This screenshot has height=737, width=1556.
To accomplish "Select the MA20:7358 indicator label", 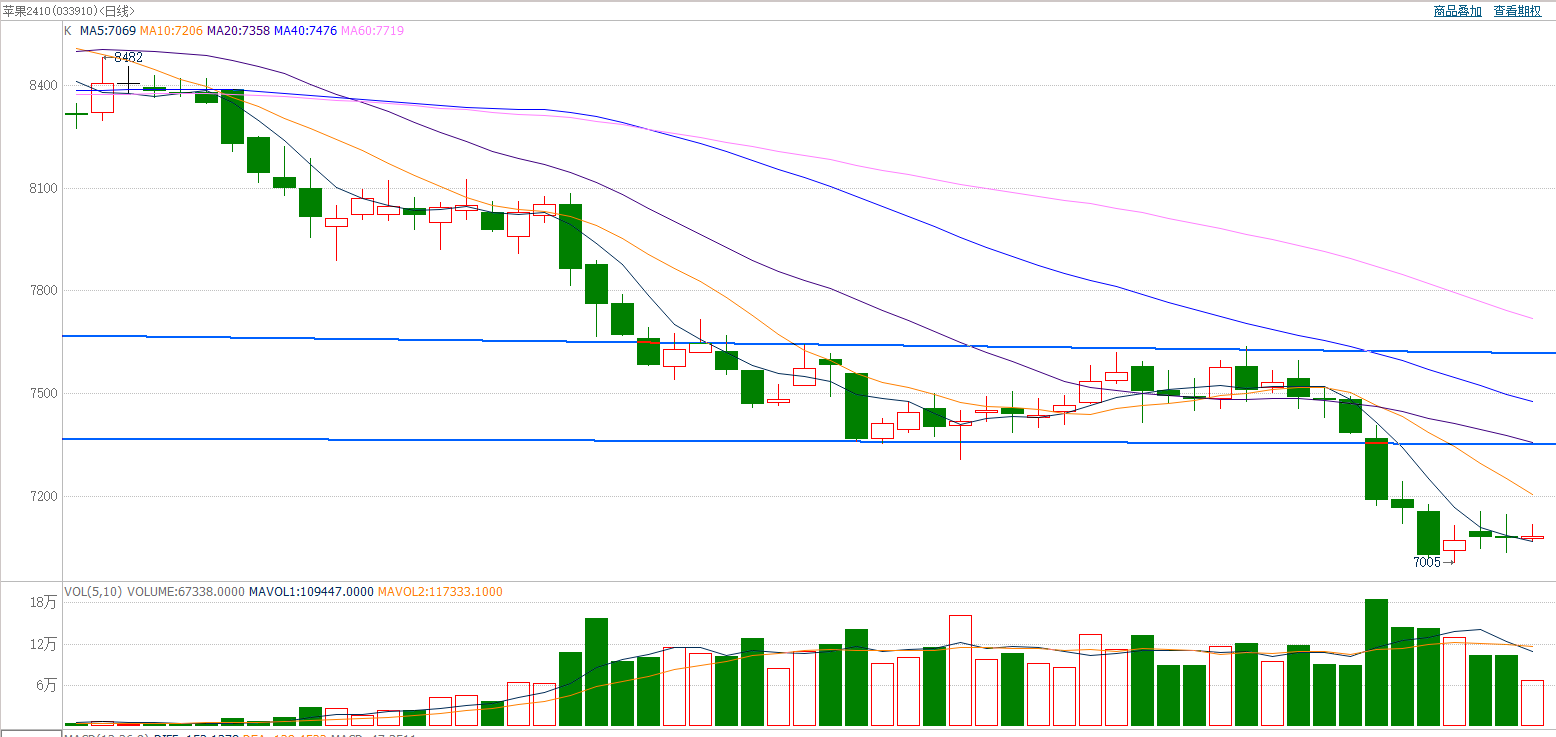I will [x=238, y=31].
